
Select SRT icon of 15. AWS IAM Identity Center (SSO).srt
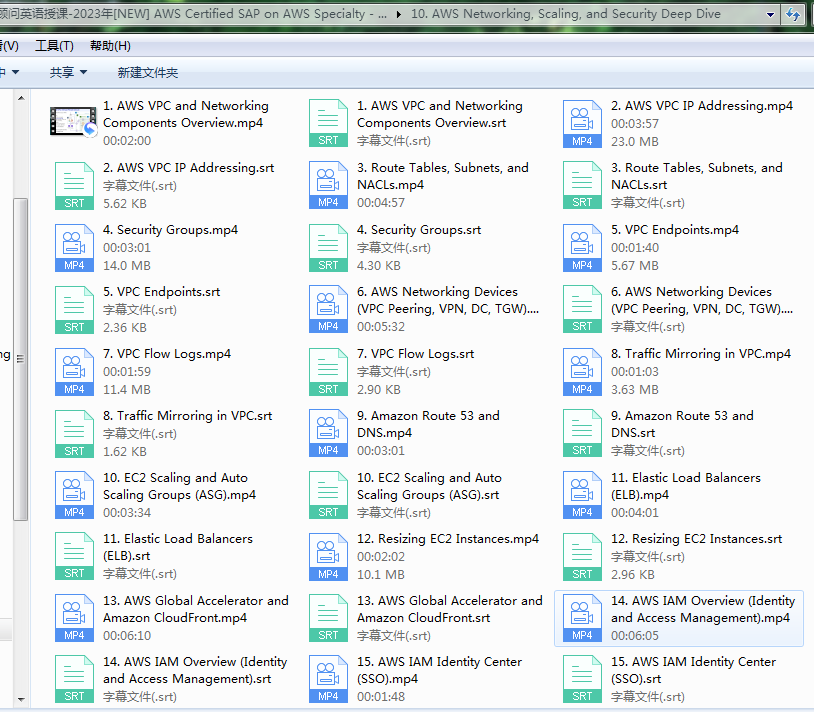(582, 679)
